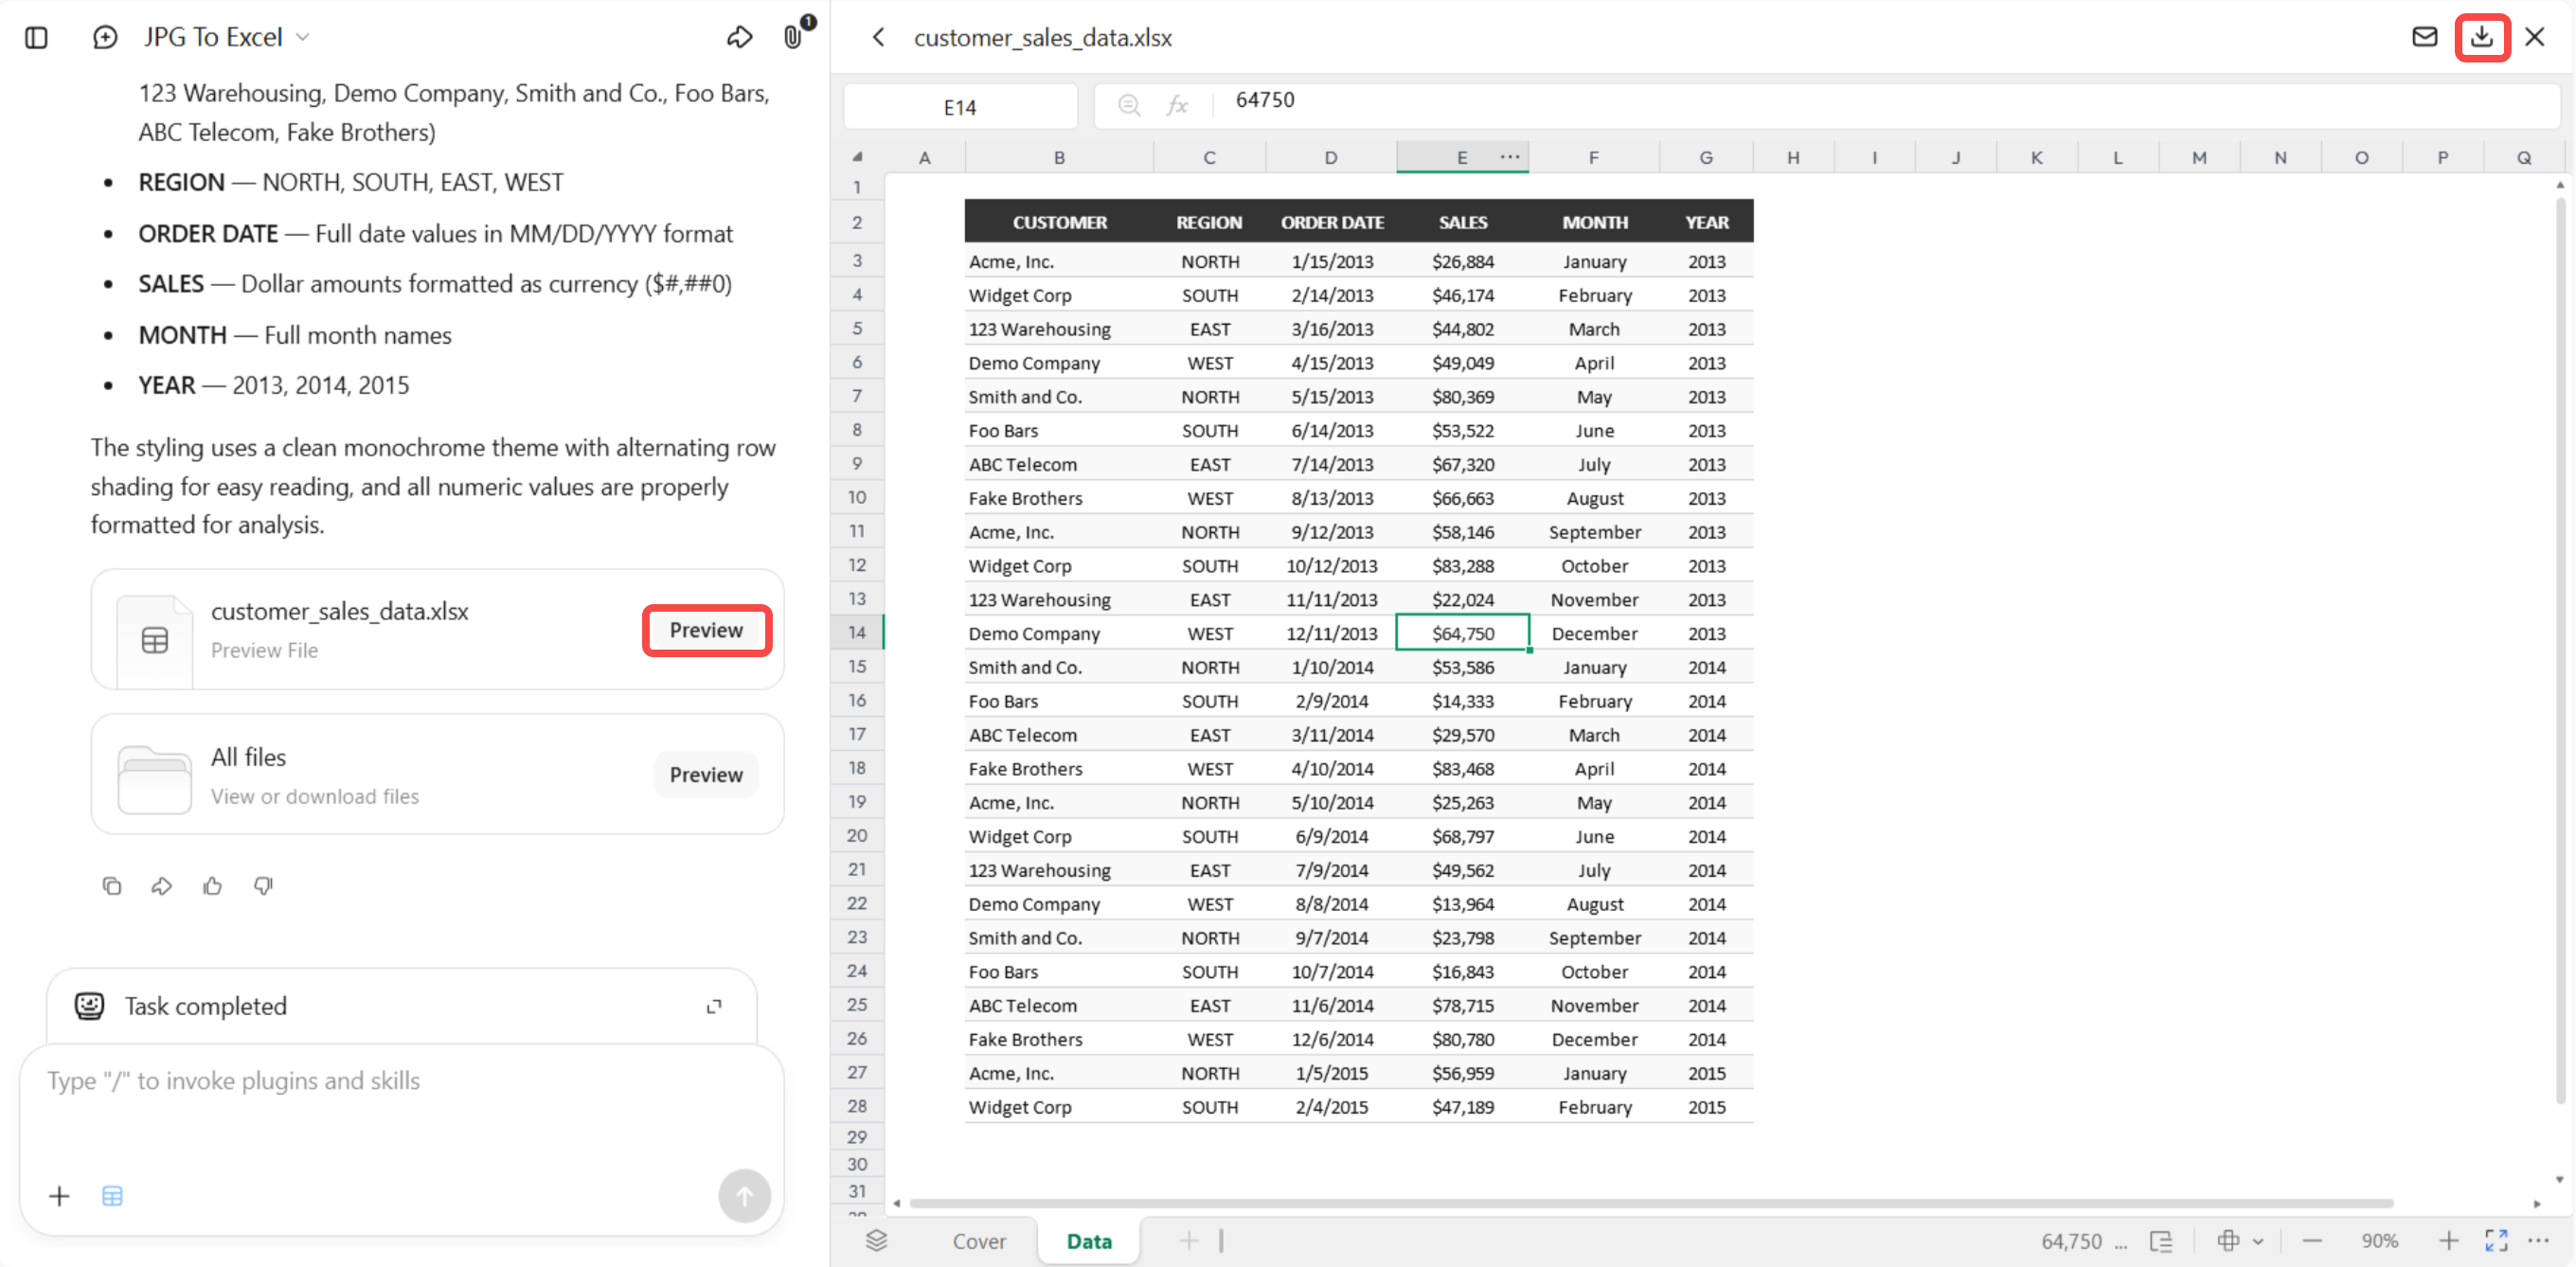This screenshot has height=1267, width=2576.
Task: Select all cells using the corner triangle
Action: [x=857, y=157]
